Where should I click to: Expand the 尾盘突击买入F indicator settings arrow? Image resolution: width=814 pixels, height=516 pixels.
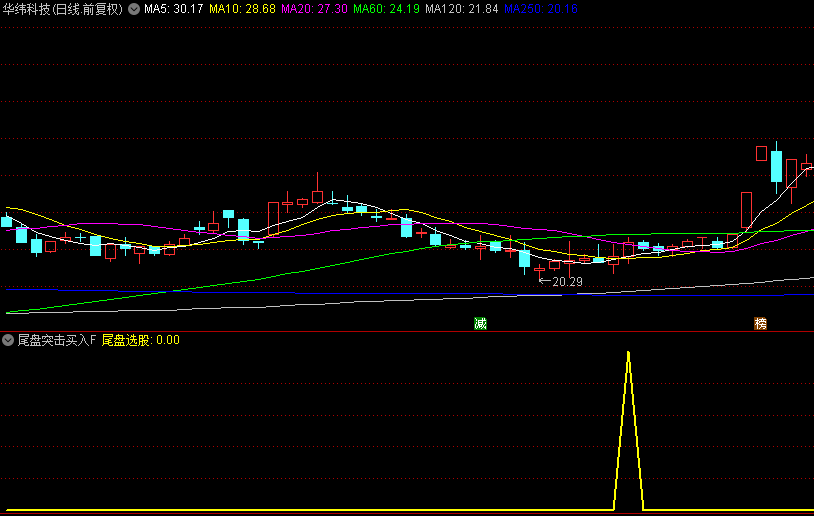pos(8,341)
